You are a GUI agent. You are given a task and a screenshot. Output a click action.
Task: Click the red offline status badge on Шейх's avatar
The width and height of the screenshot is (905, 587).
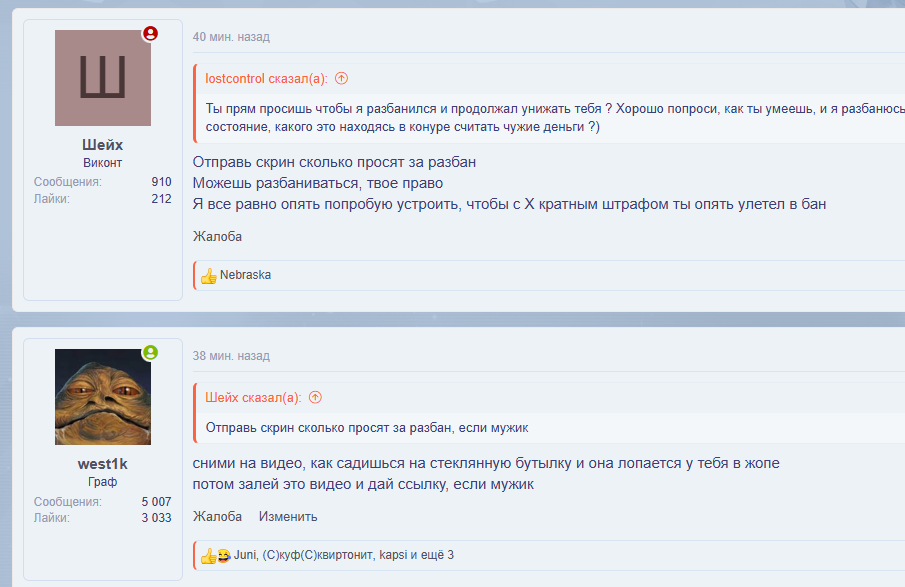point(150,33)
